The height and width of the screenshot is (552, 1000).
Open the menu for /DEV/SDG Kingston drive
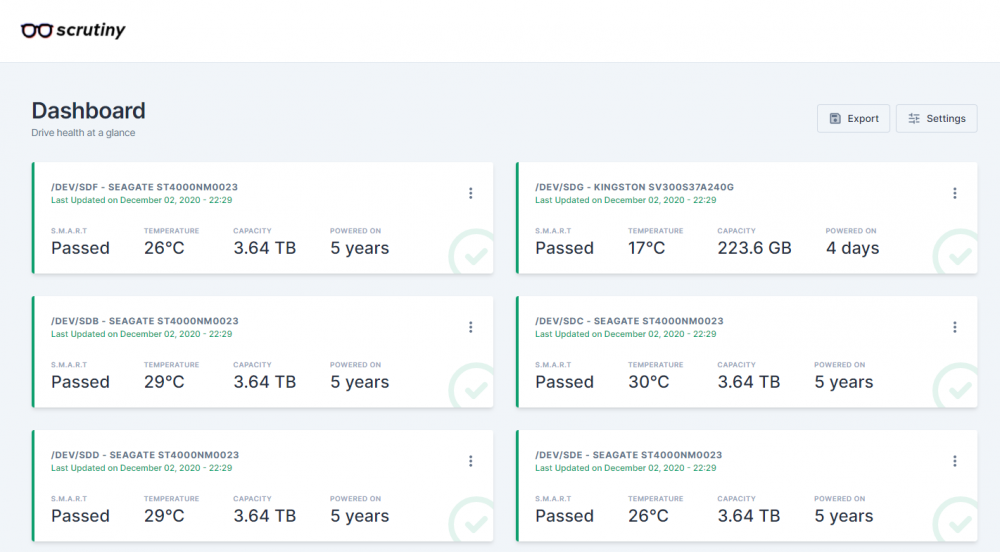coord(955,193)
